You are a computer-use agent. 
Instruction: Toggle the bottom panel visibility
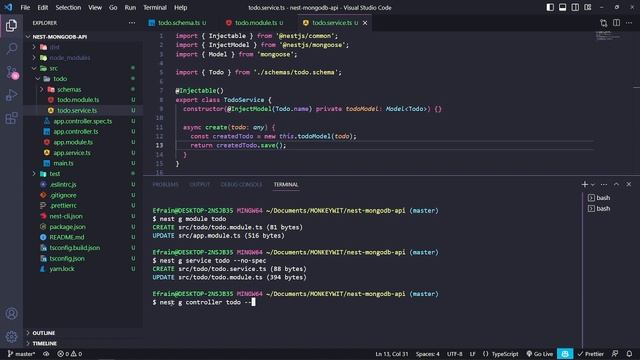point(562,7)
